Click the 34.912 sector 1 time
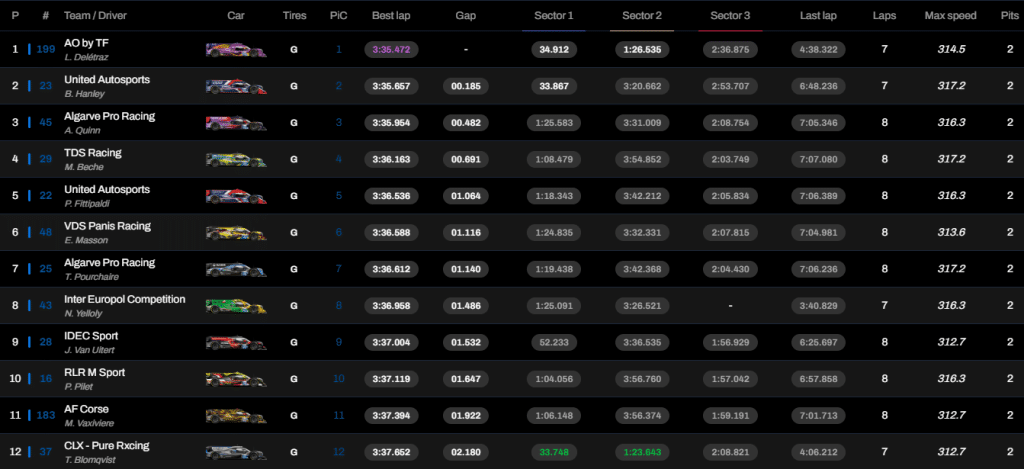1024x469 pixels. tap(554, 50)
